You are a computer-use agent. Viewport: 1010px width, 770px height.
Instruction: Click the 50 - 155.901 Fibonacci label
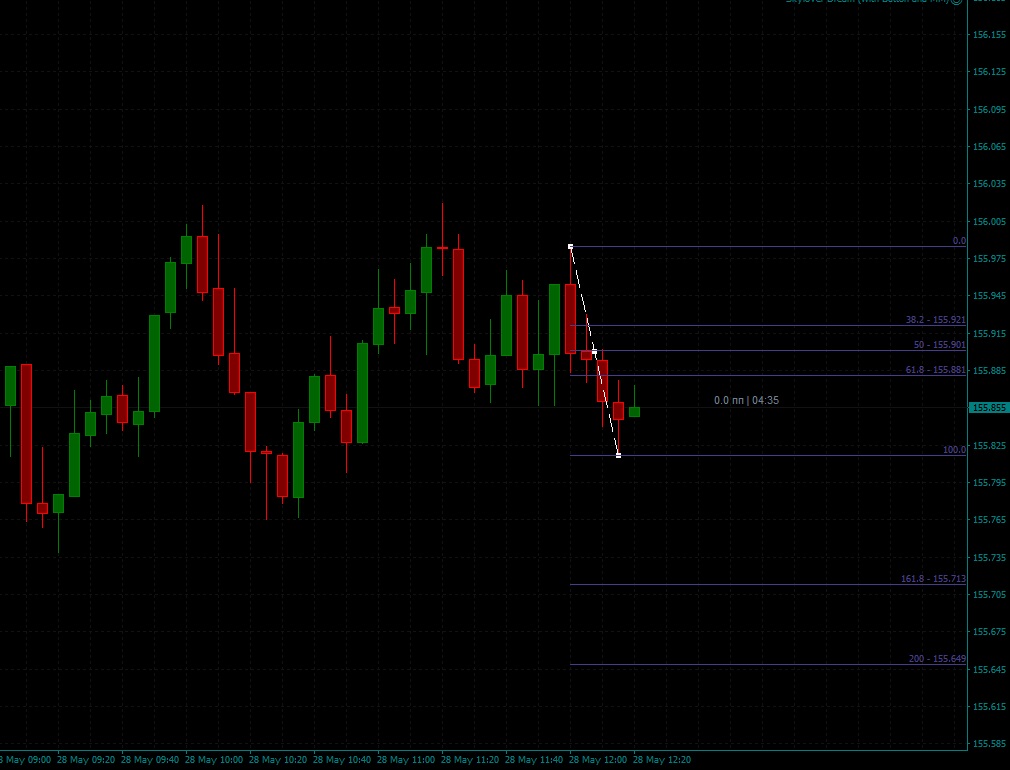[939, 345]
